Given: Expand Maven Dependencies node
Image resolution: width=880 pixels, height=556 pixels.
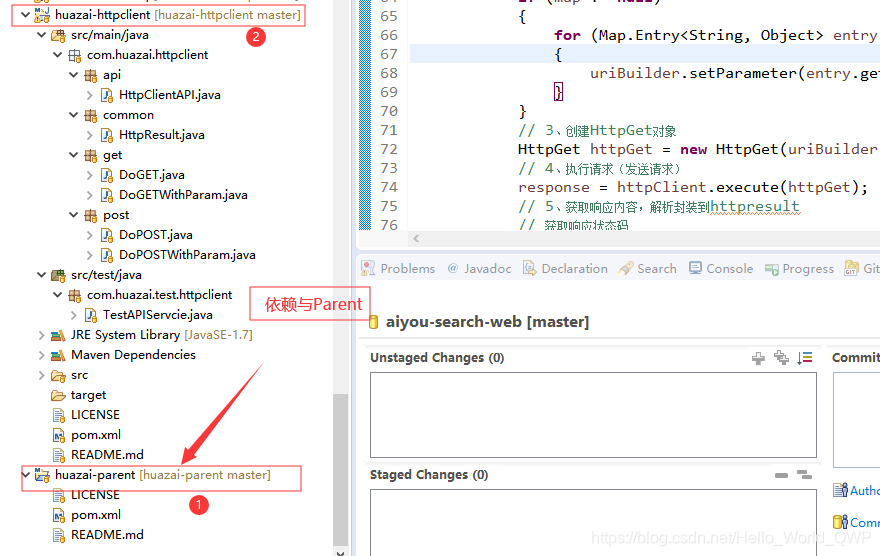Looking at the screenshot, I should (x=42, y=355).
